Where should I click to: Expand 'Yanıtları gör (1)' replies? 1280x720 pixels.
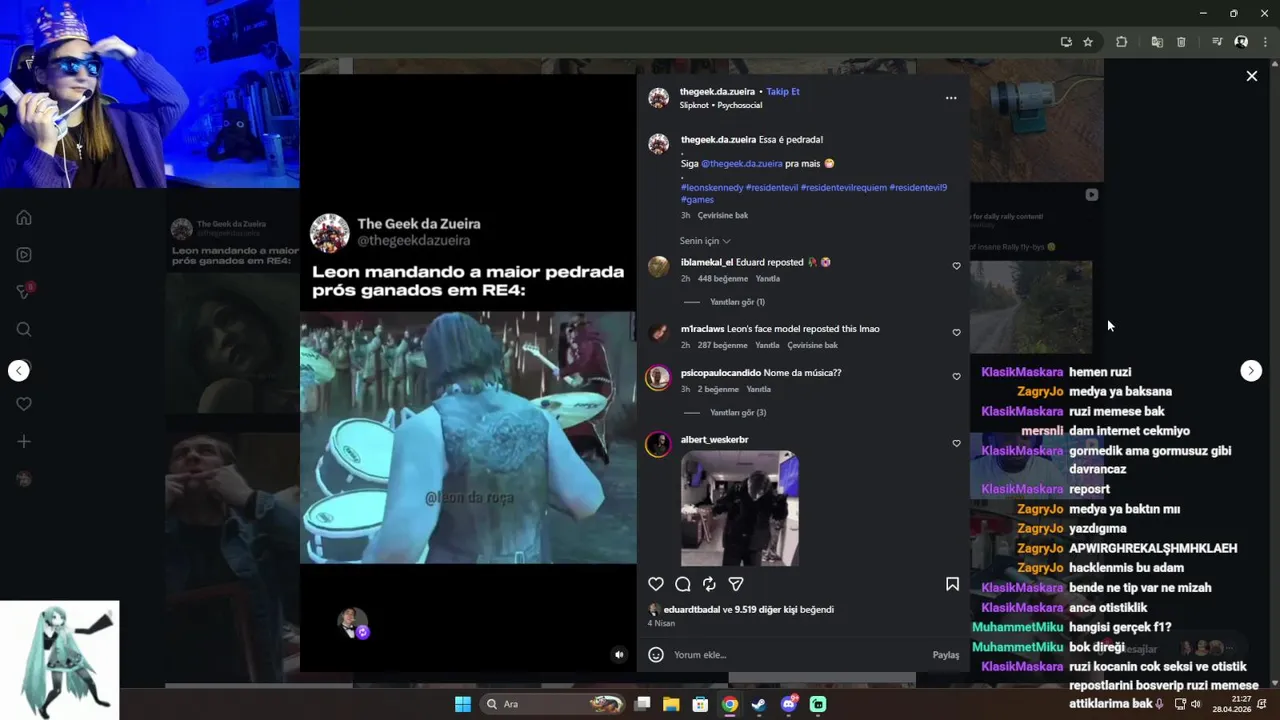coord(737,302)
